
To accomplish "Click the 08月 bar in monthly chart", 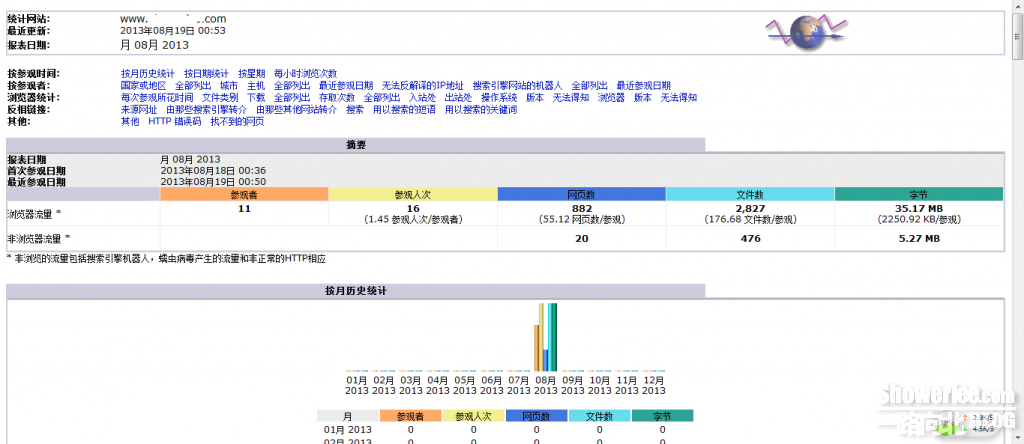I will [545, 338].
